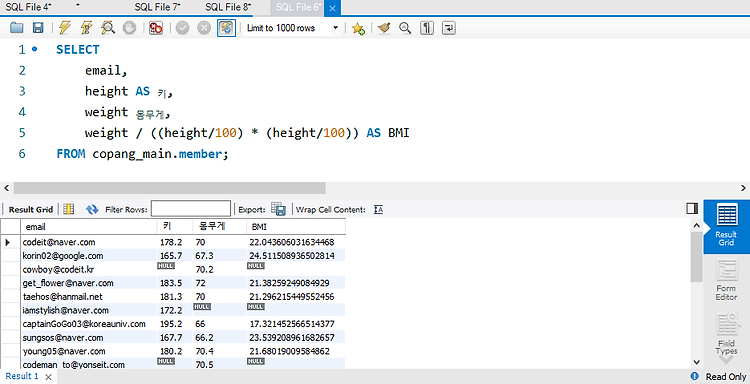
Task: Open find panel magnifier icon
Action: coord(405,28)
